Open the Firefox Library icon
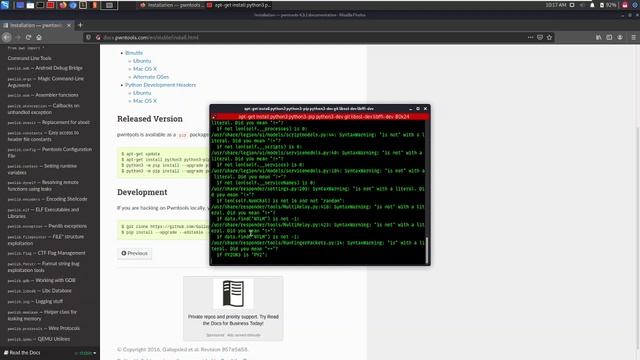Viewport: 640px width, 360px height. pos(599,37)
